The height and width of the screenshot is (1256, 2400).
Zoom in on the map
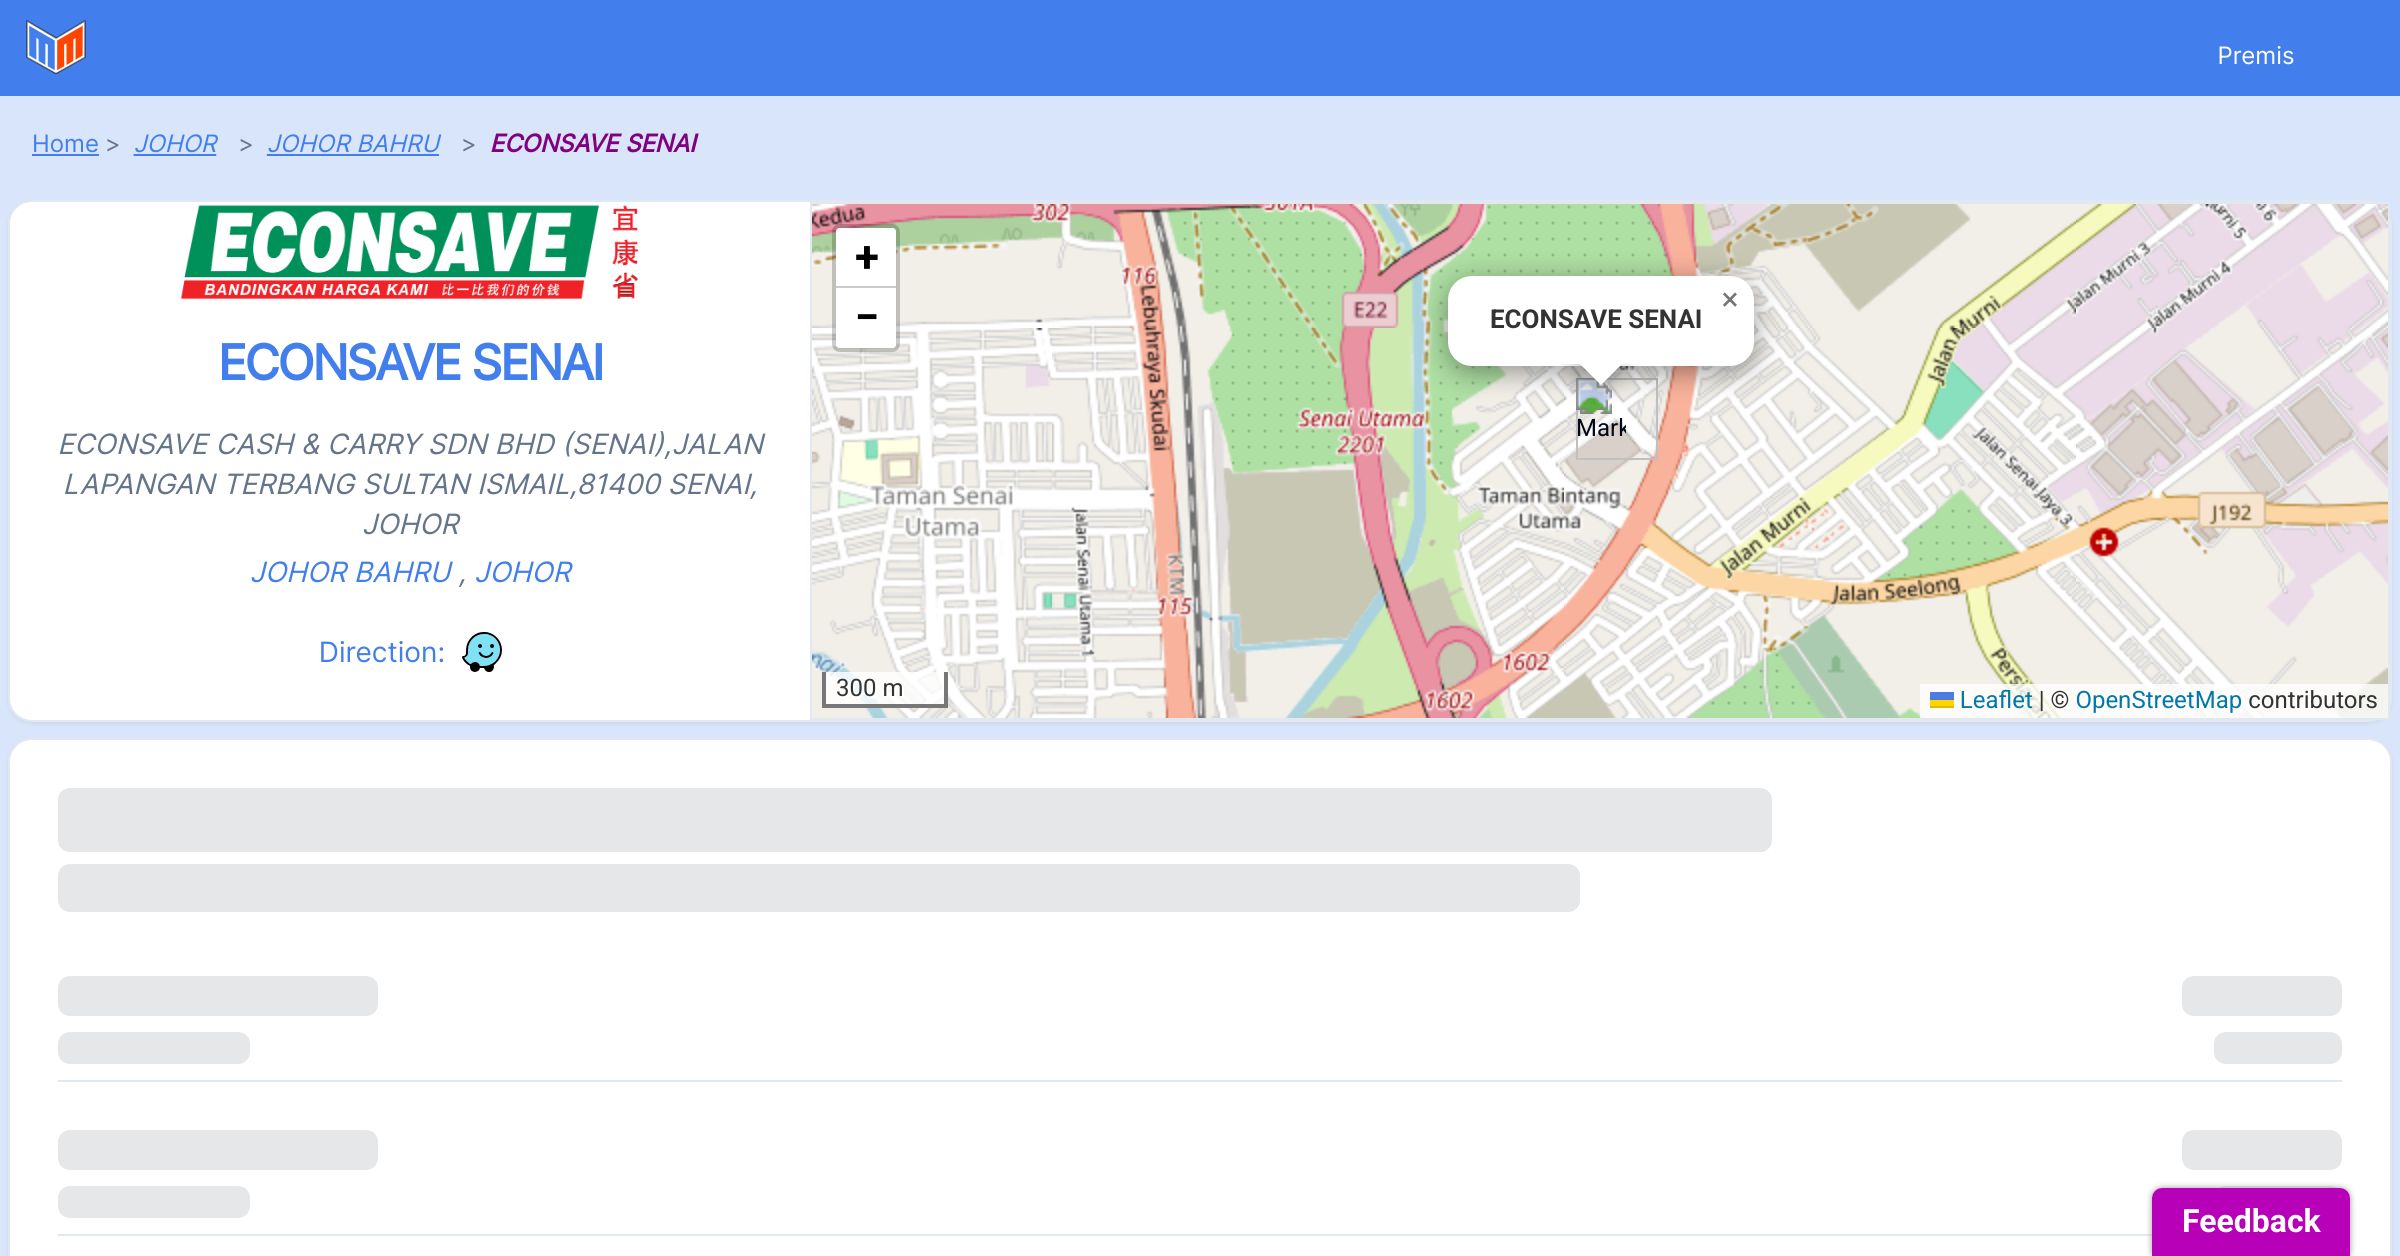coord(866,258)
